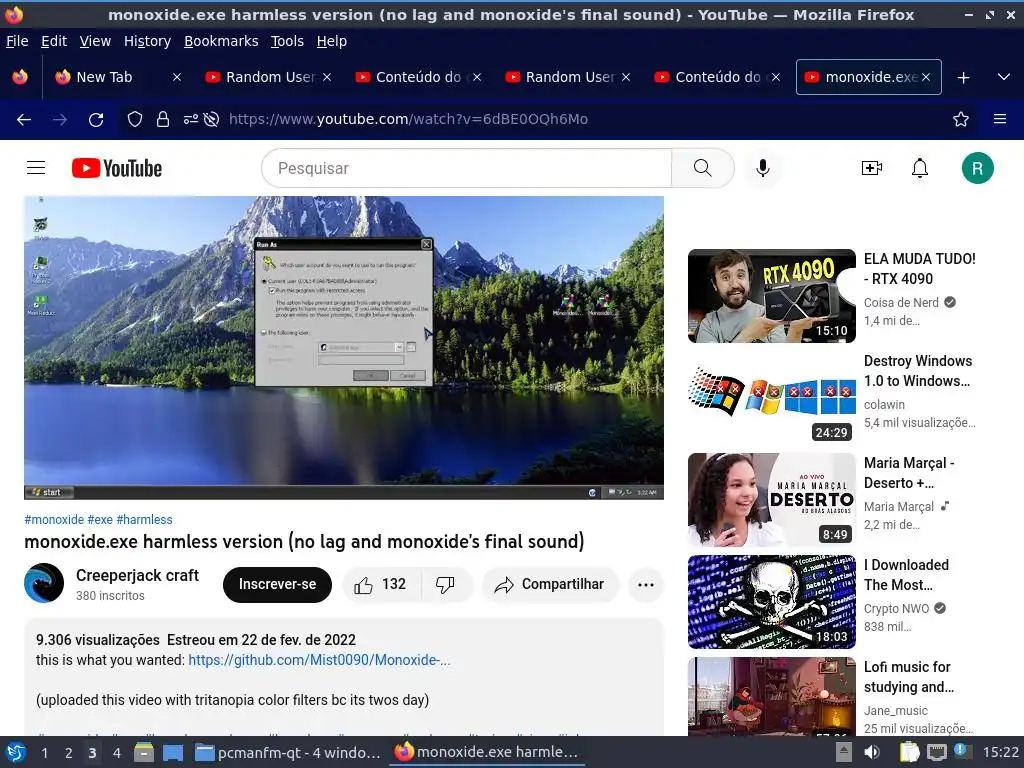The image size is (1024, 768).
Task: Open the Create video camera icon
Action: point(872,168)
